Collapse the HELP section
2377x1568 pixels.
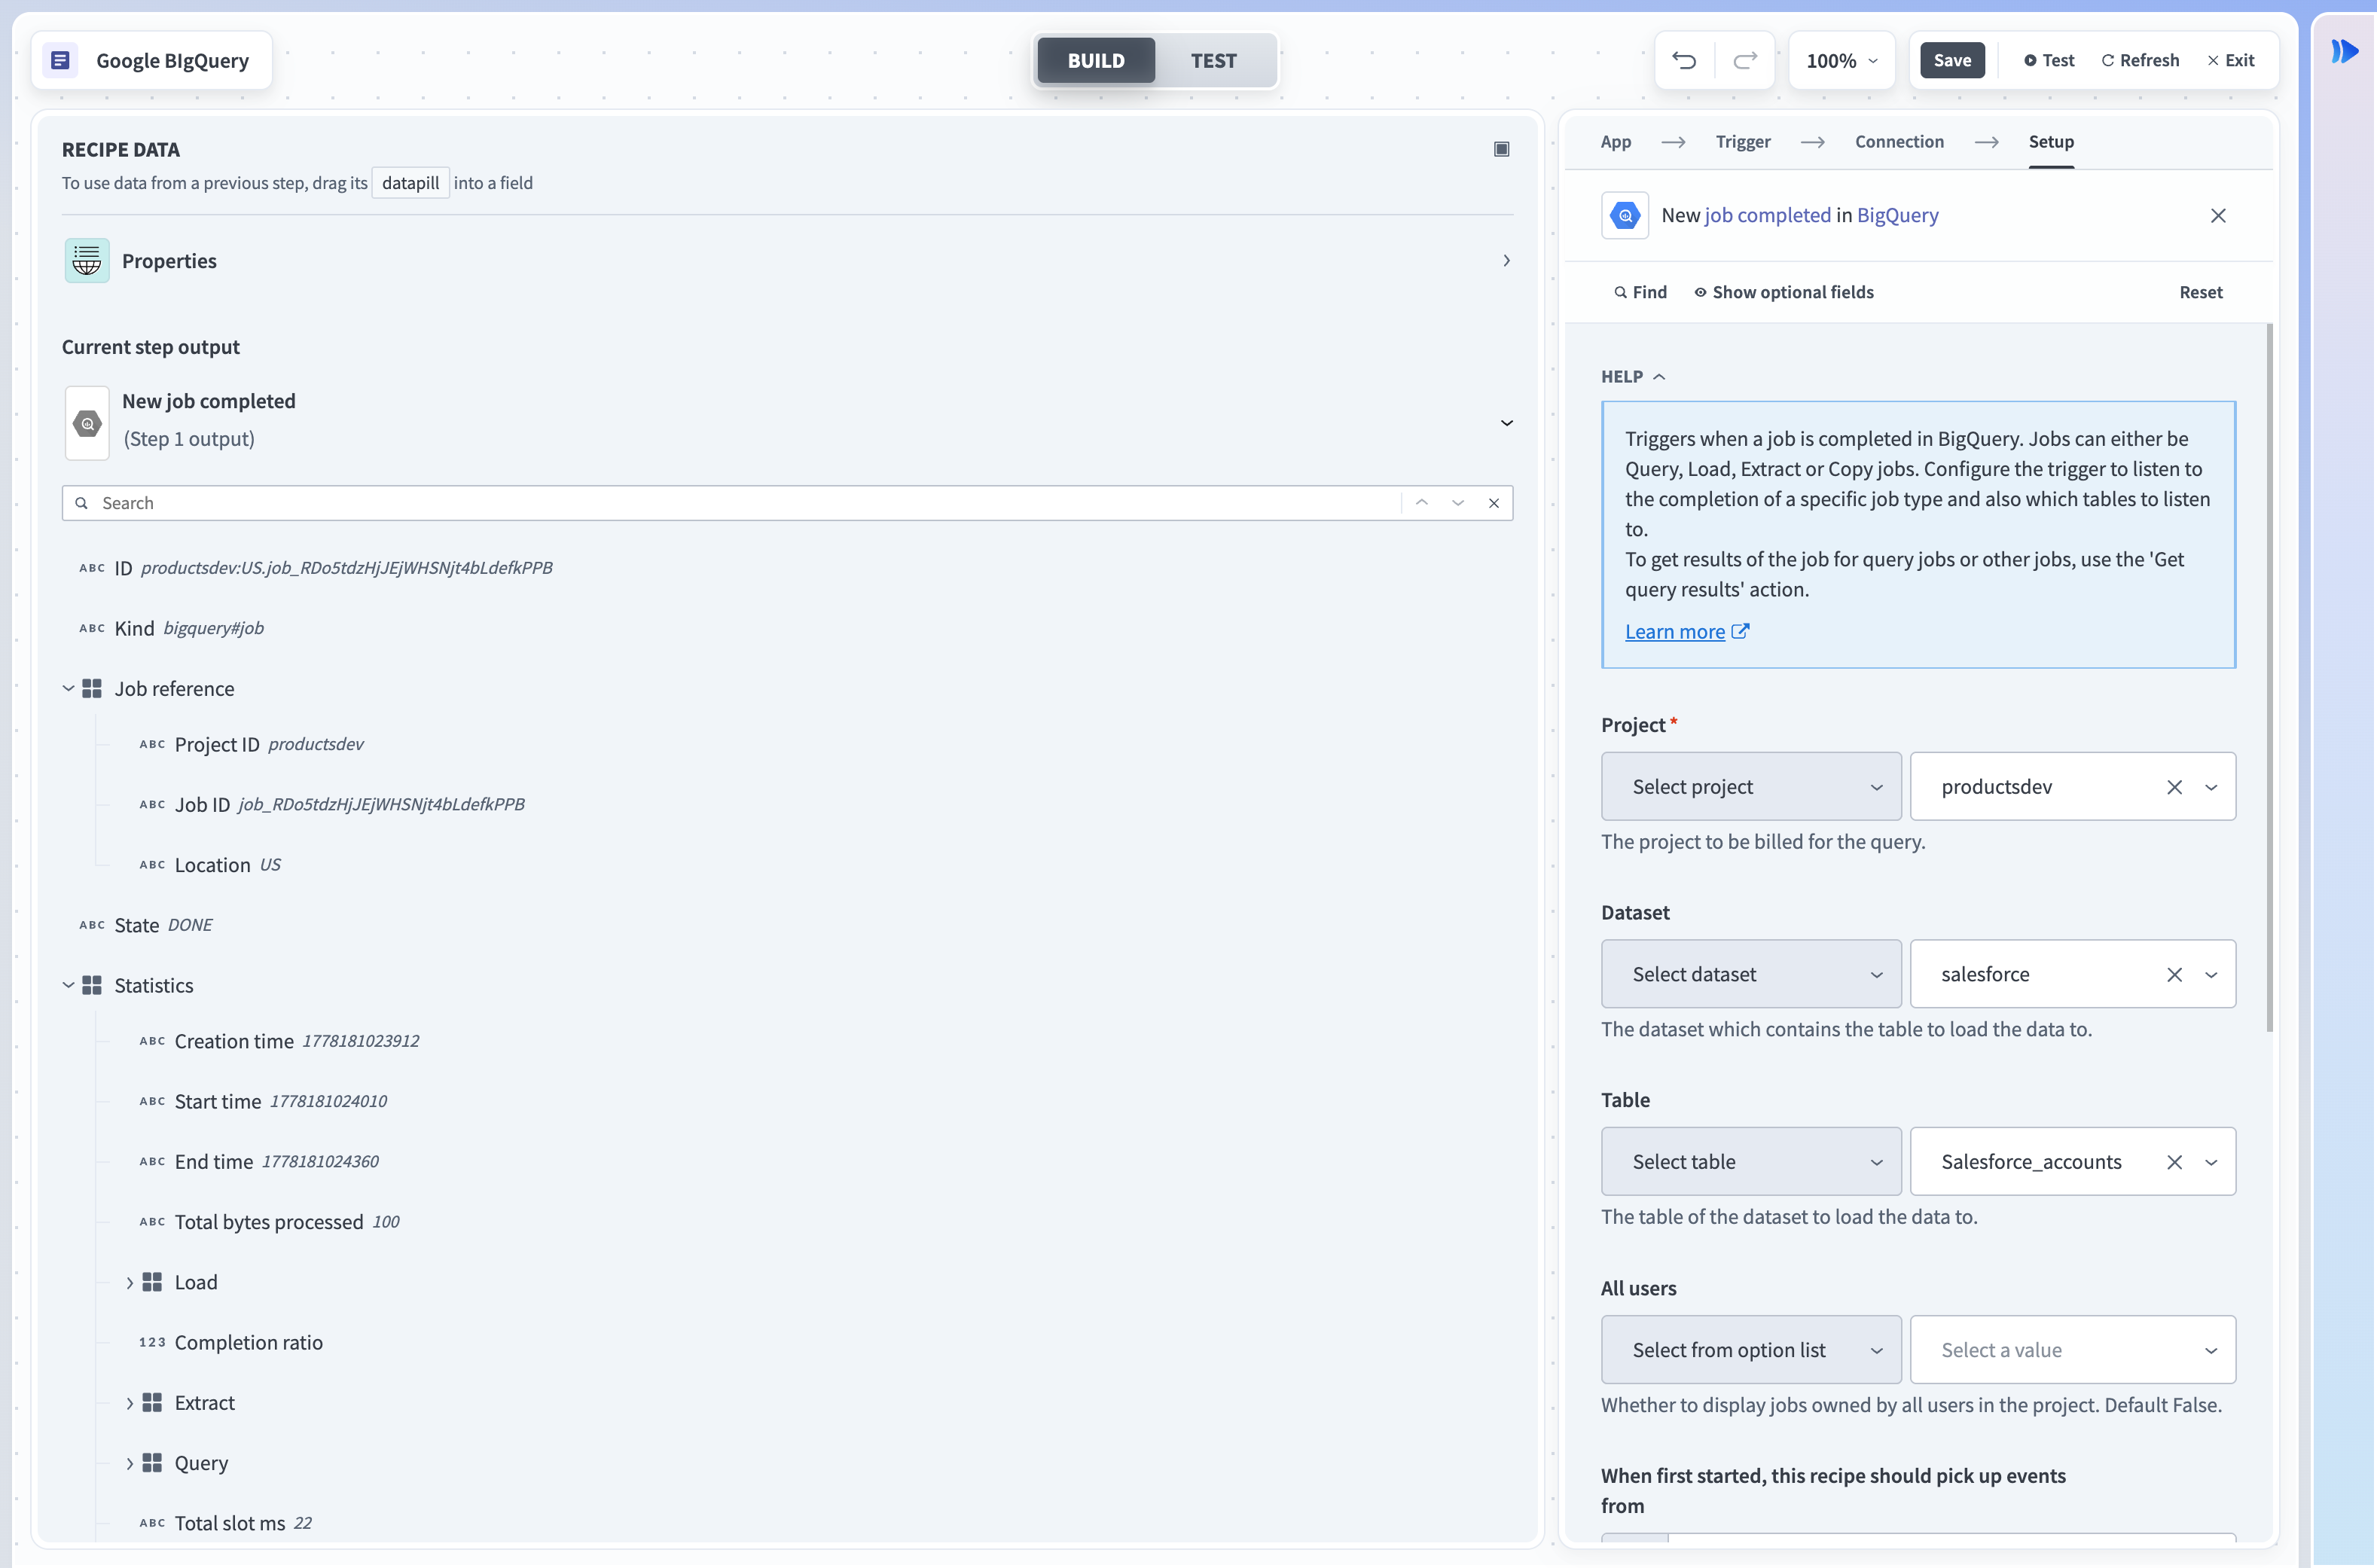pyautogui.click(x=1633, y=377)
